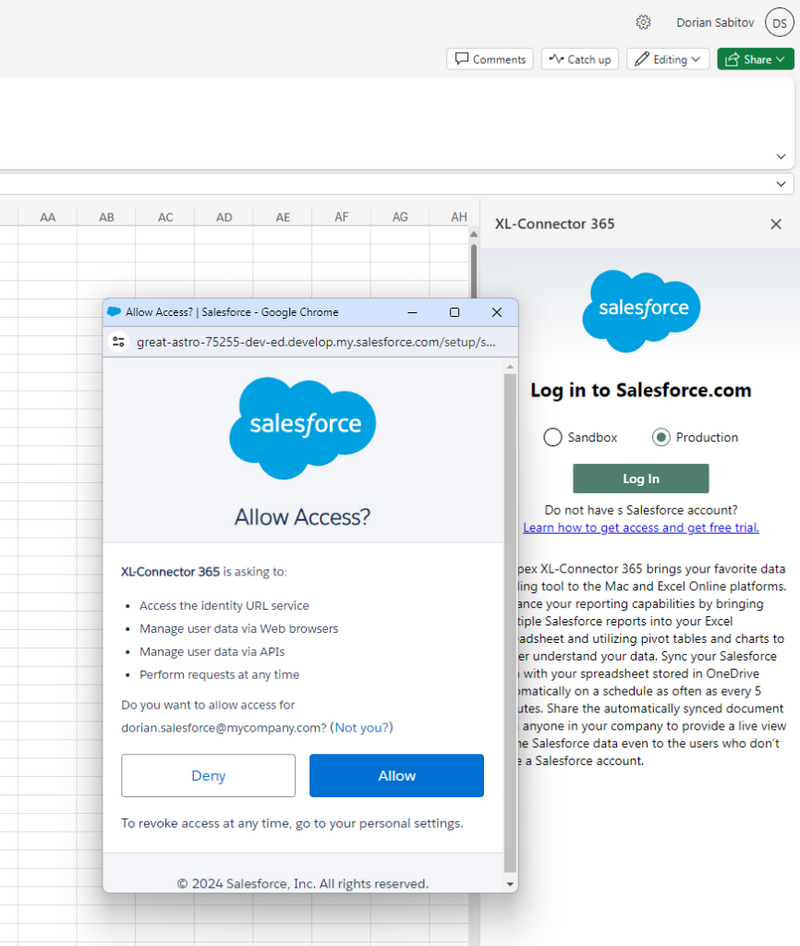
Task: Click 'Manage user data via Web browsers' text
Action: 238,629
